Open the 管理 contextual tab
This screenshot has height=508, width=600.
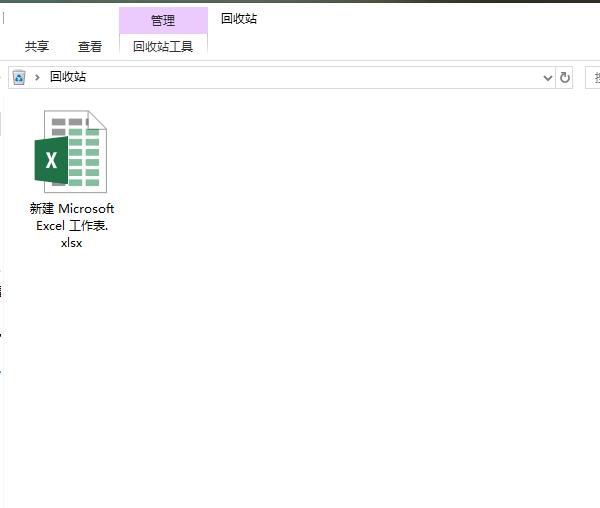click(x=163, y=20)
